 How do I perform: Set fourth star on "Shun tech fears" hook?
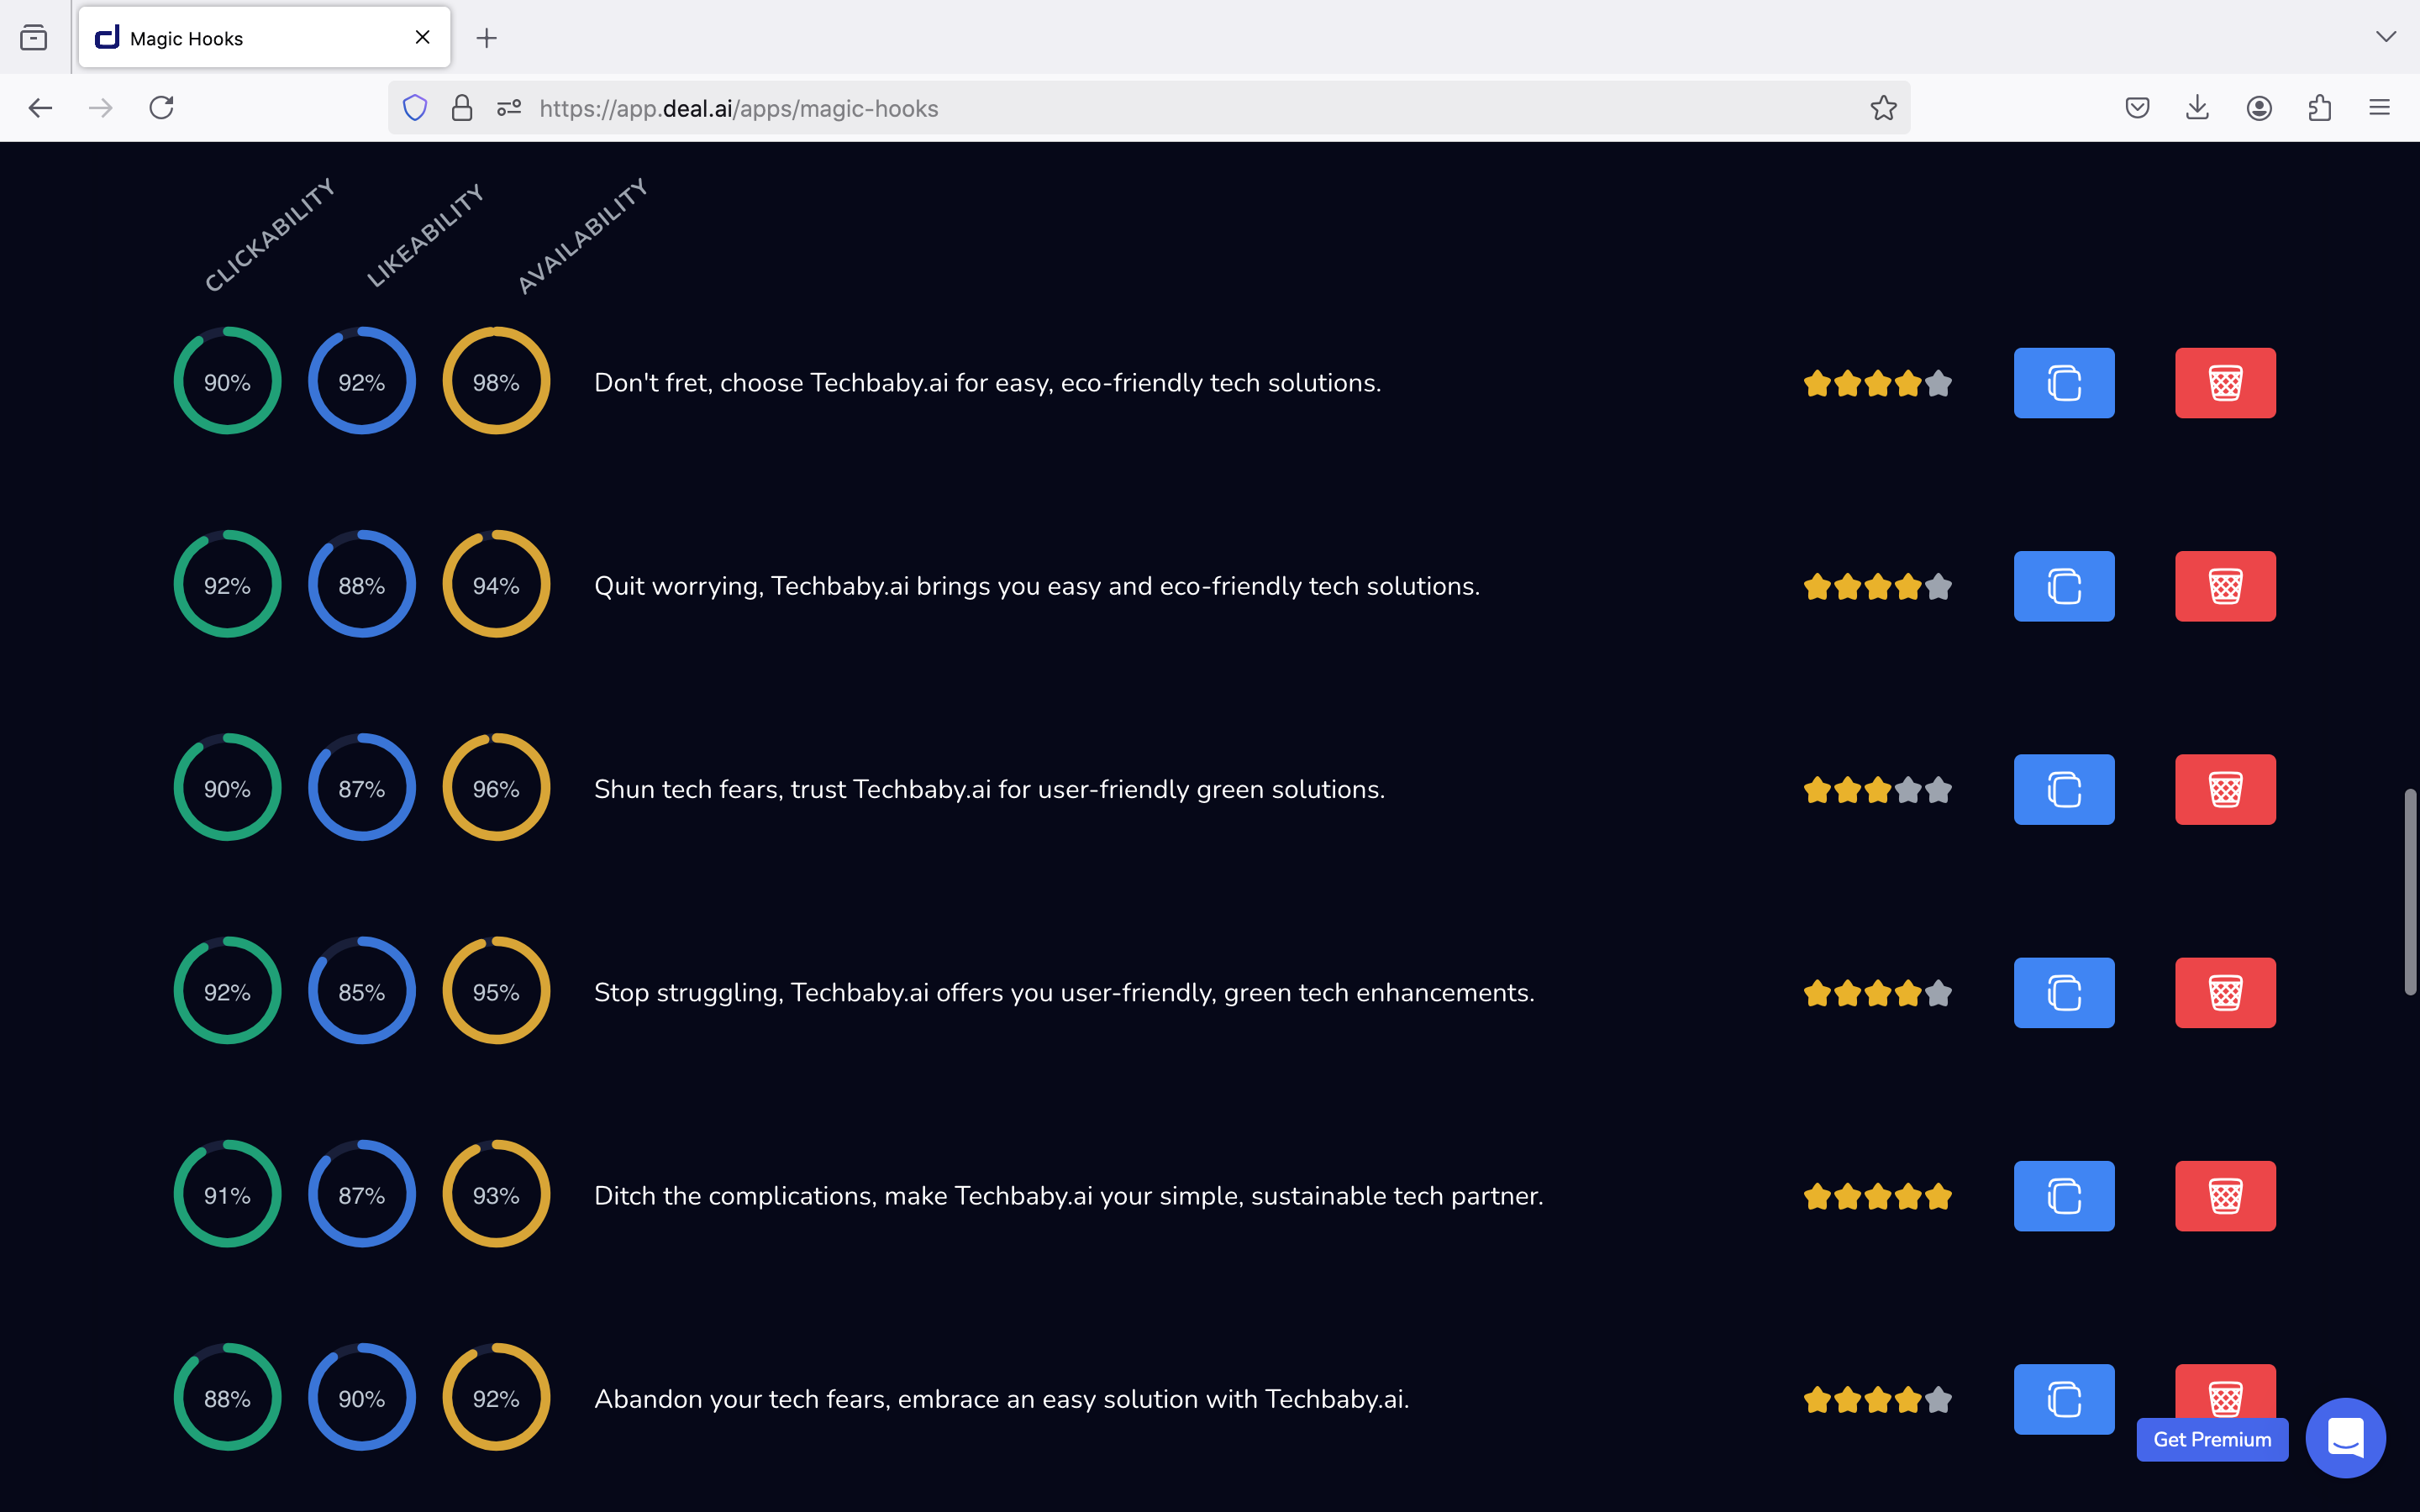coord(1908,790)
